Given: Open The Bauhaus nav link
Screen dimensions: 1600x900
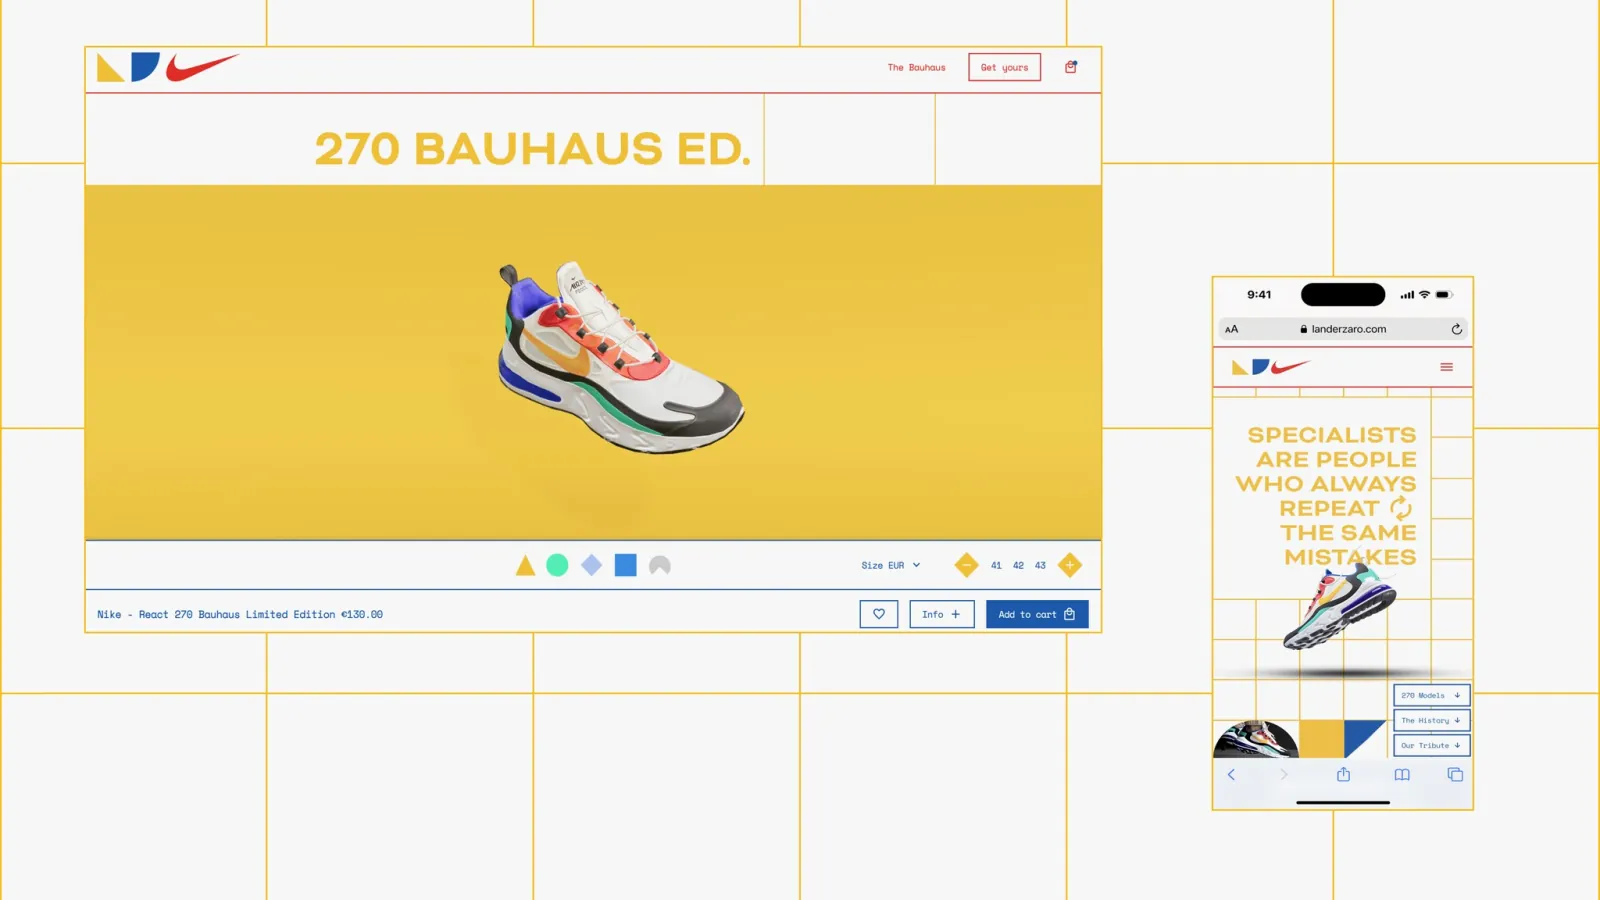Looking at the screenshot, I should [916, 67].
